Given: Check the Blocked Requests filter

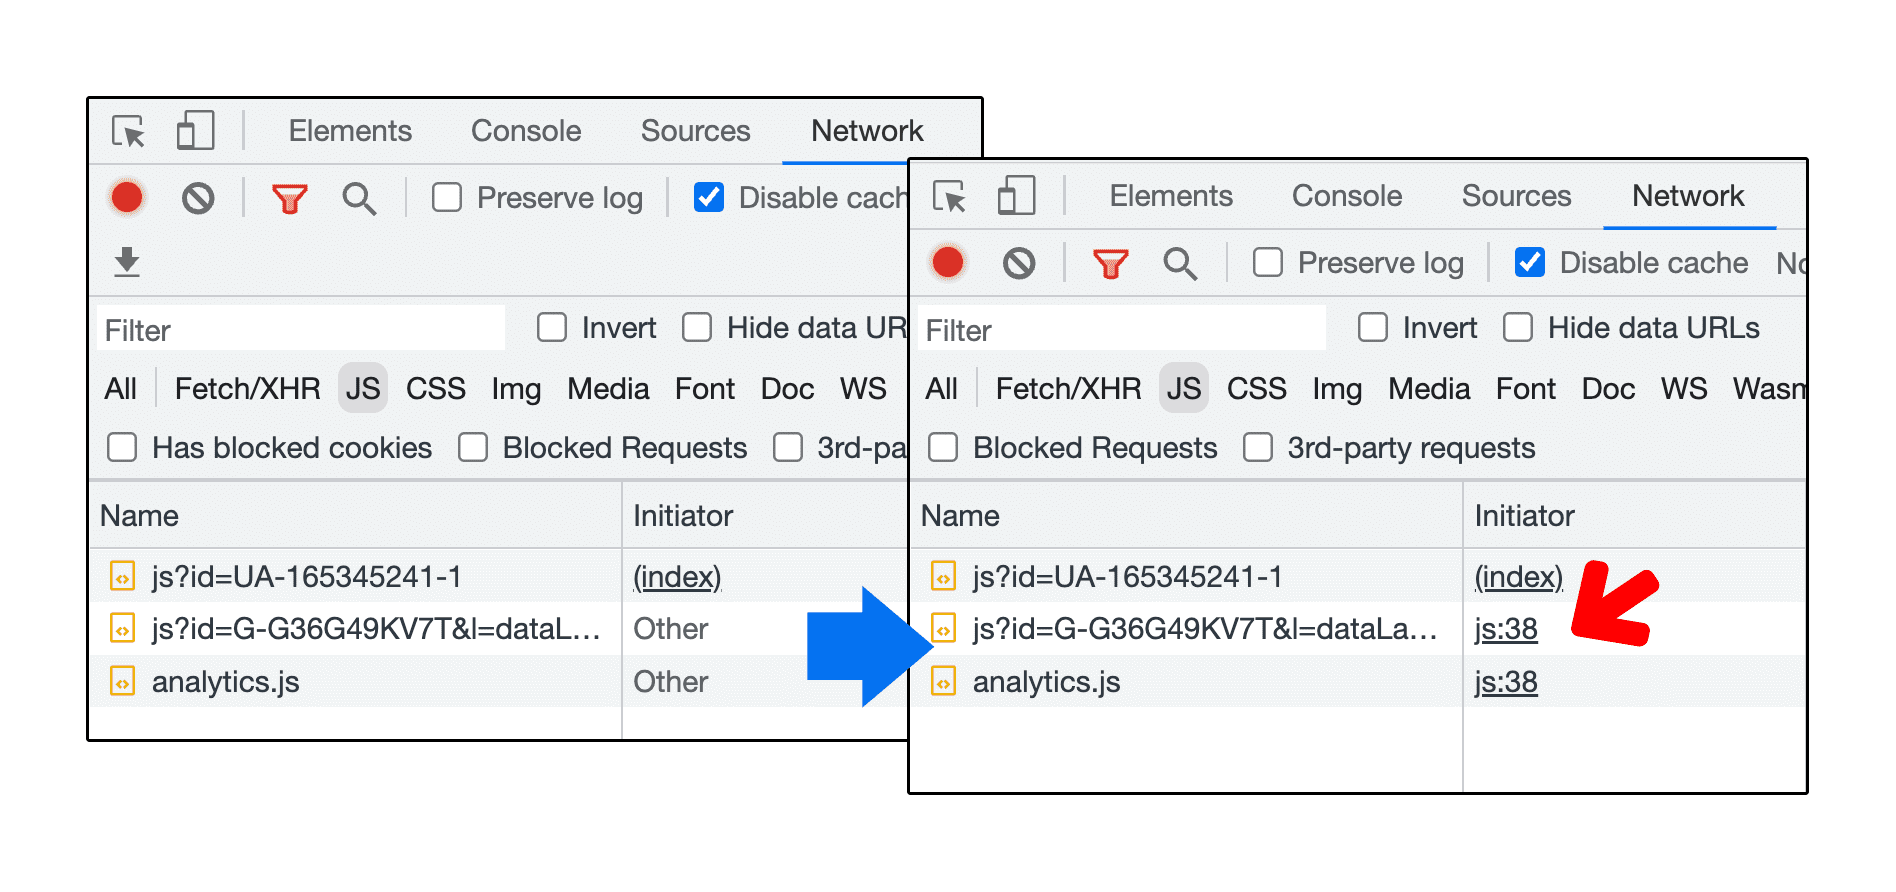Looking at the screenshot, I should (943, 447).
